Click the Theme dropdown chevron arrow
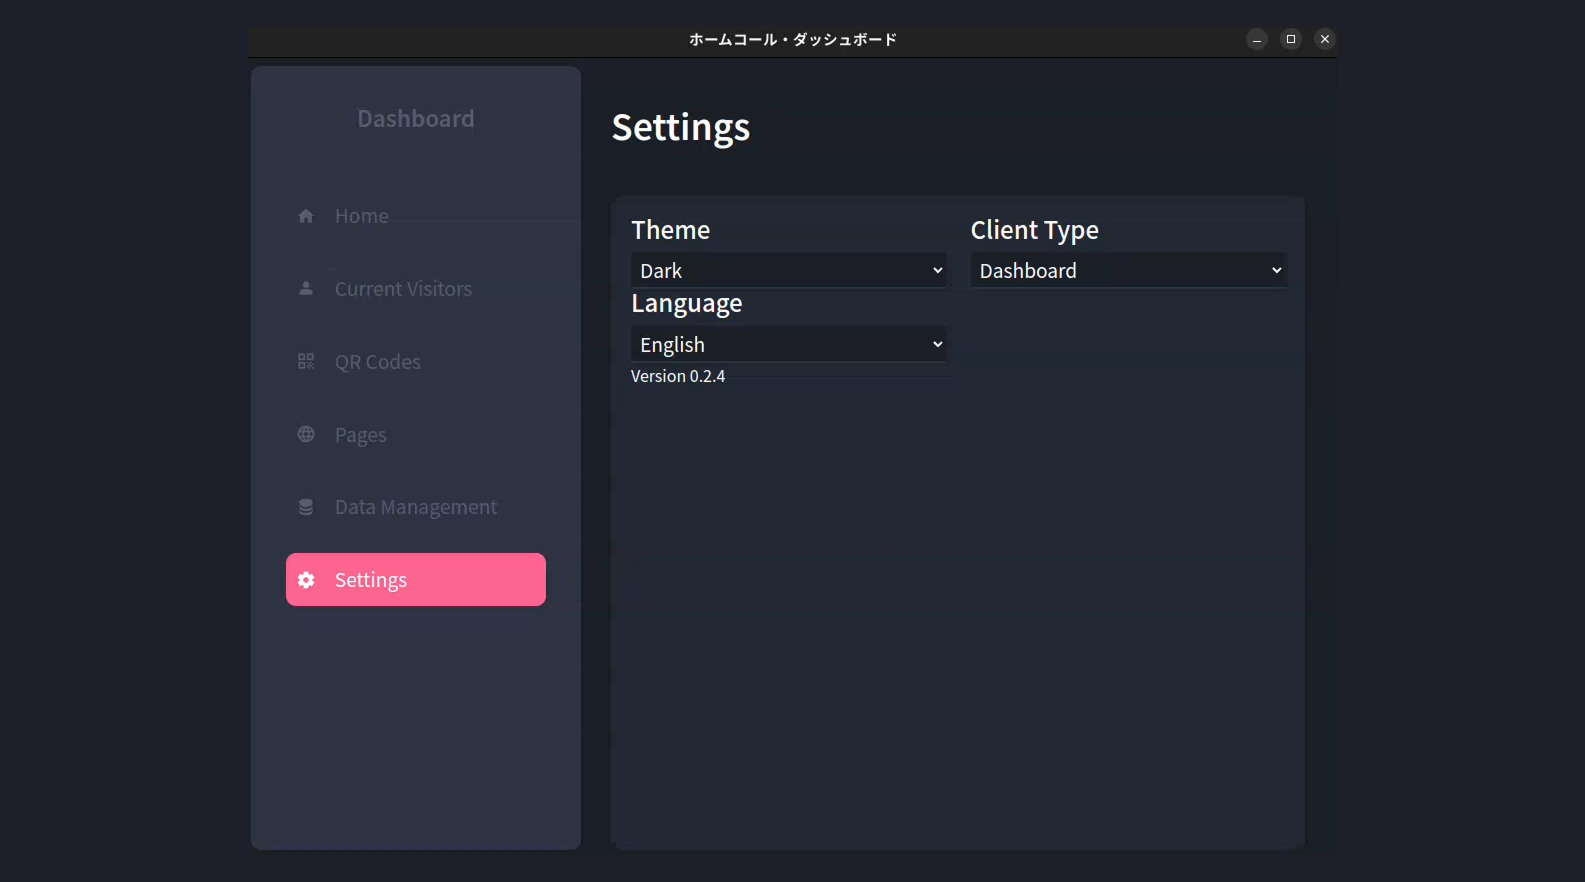 coord(937,271)
